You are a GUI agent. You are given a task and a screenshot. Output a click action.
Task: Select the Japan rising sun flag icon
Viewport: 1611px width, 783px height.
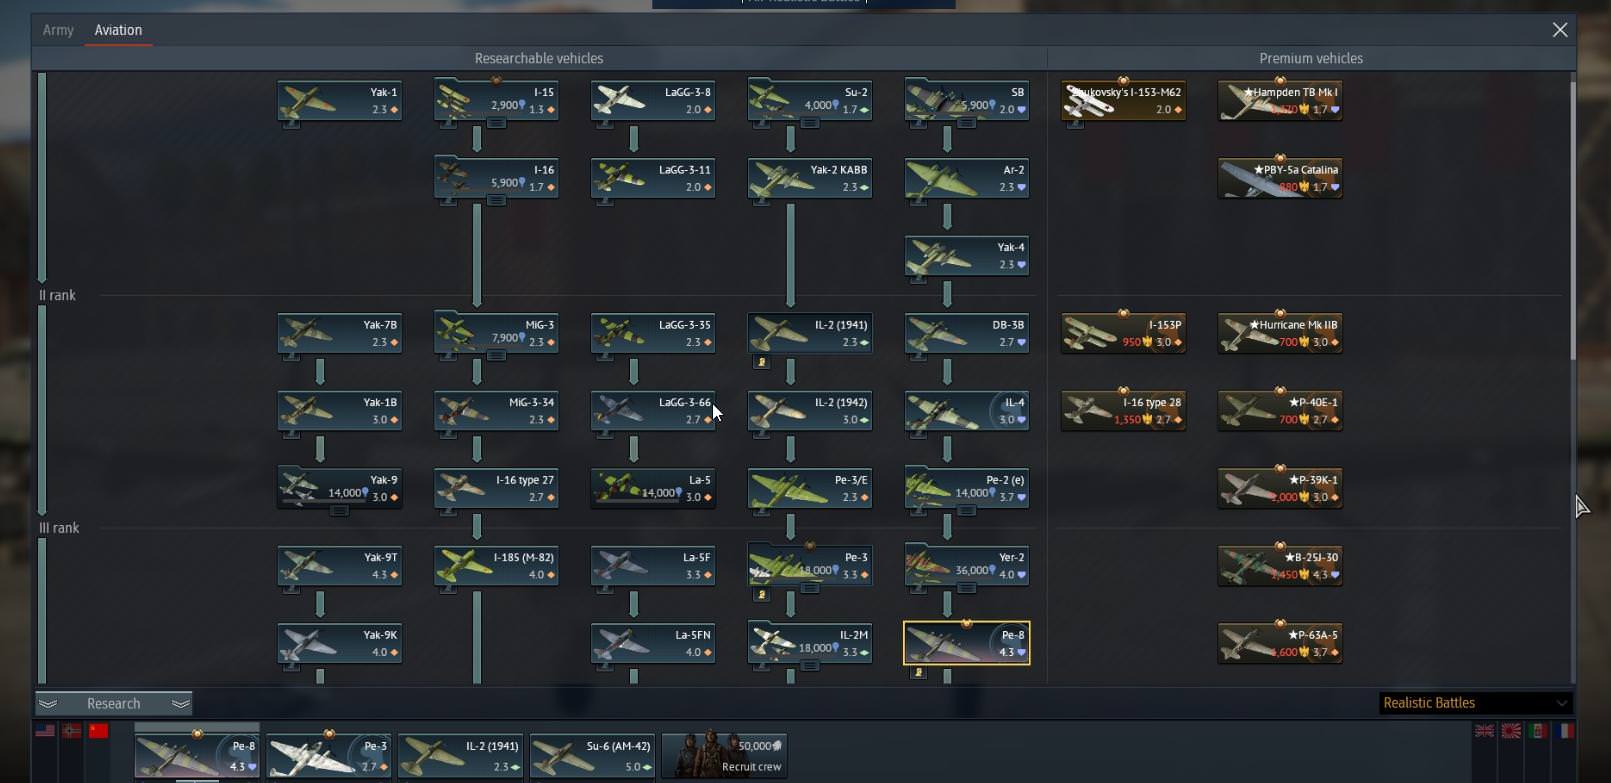(x=1512, y=731)
